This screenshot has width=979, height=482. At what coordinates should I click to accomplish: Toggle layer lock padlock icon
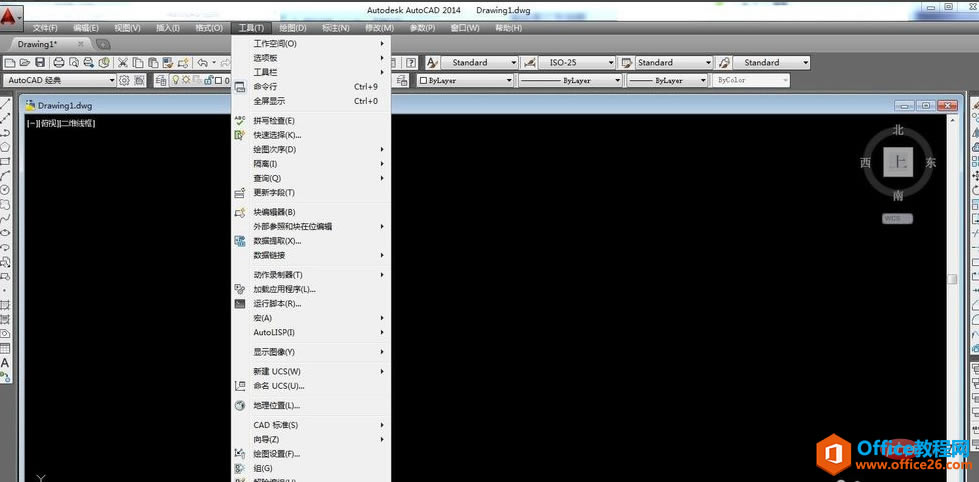coord(210,80)
